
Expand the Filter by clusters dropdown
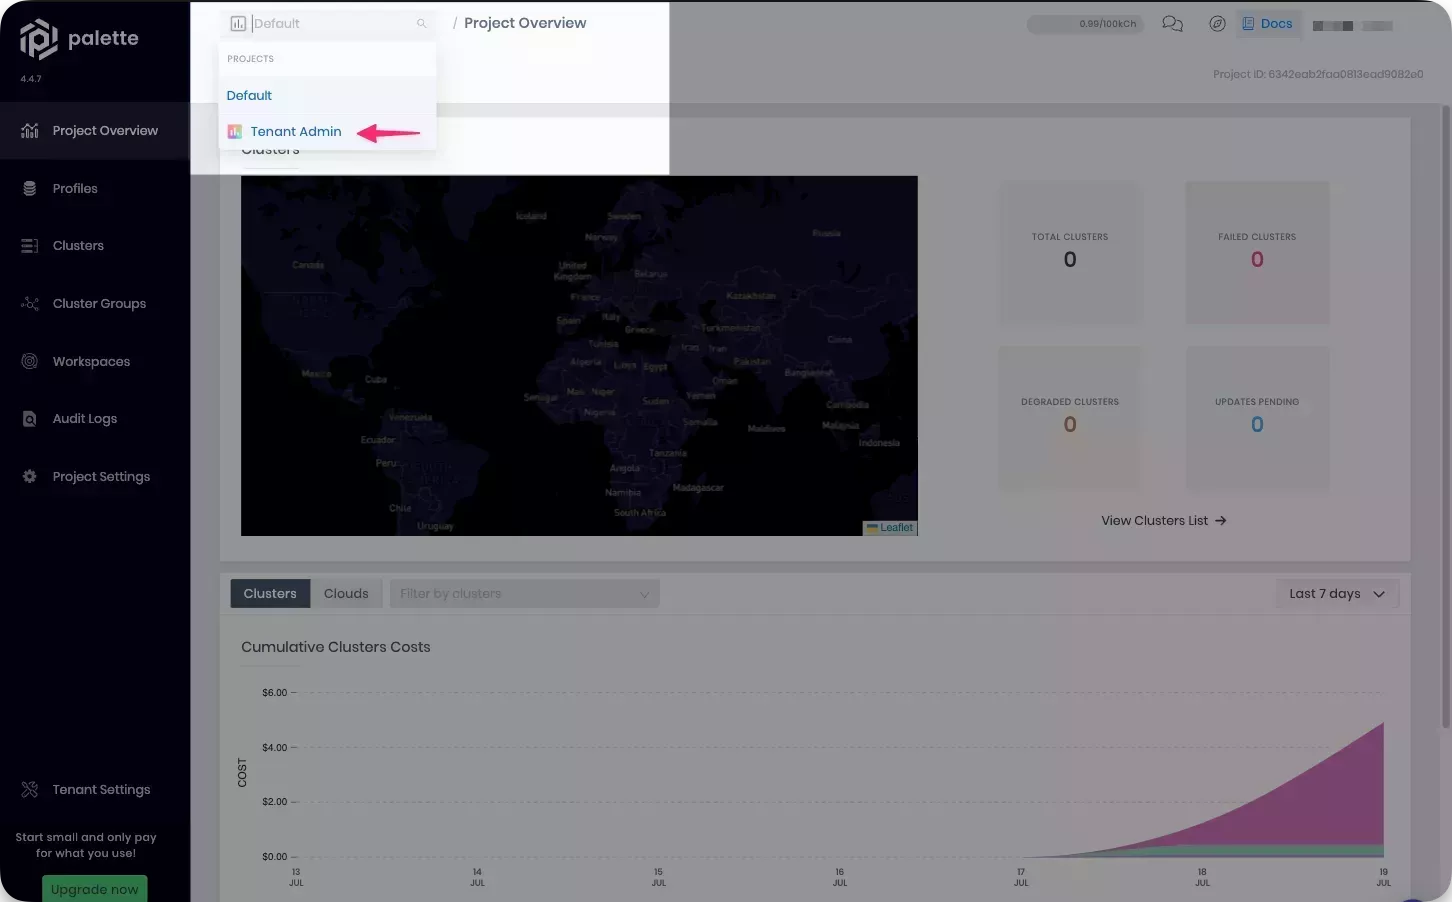point(524,593)
